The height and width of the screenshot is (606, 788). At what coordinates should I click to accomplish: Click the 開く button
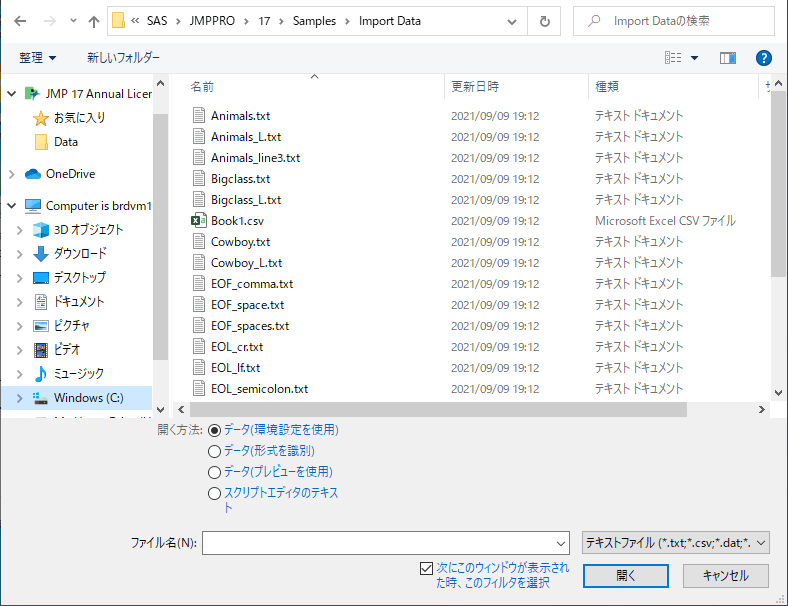coord(626,576)
